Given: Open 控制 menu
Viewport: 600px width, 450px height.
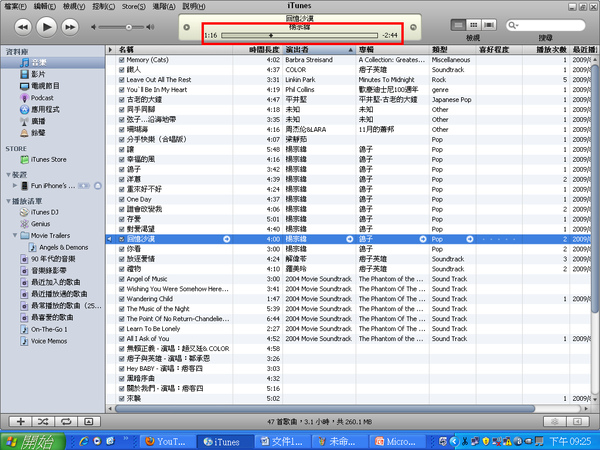Looking at the screenshot, I should pos(103,7).
